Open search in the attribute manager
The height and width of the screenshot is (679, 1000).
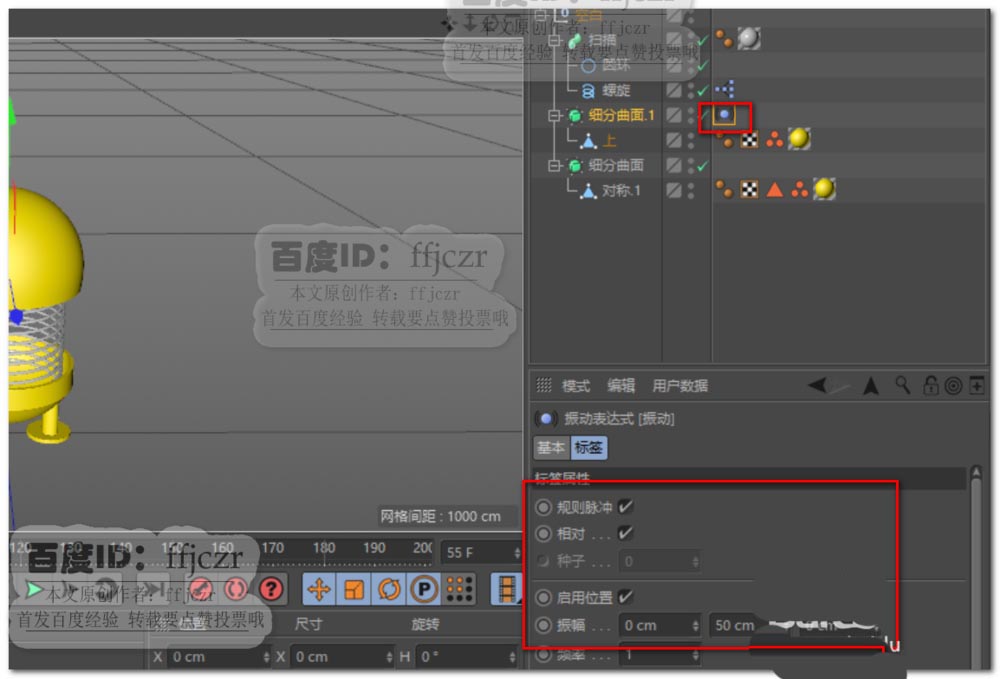[x=902, y=385]
